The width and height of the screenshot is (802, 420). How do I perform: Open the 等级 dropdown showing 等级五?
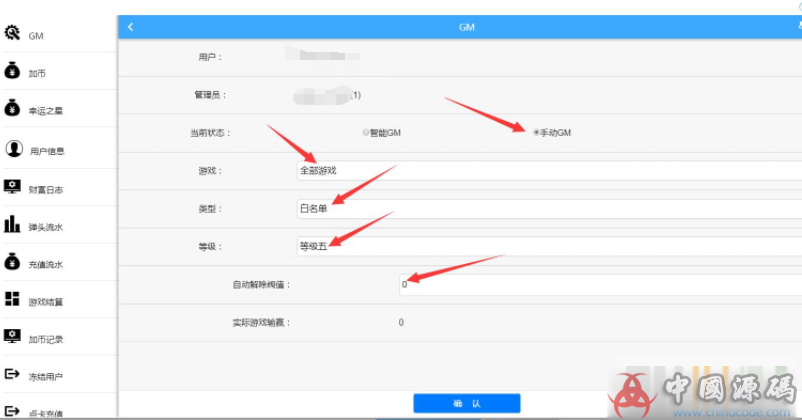[x=549, y=247]
